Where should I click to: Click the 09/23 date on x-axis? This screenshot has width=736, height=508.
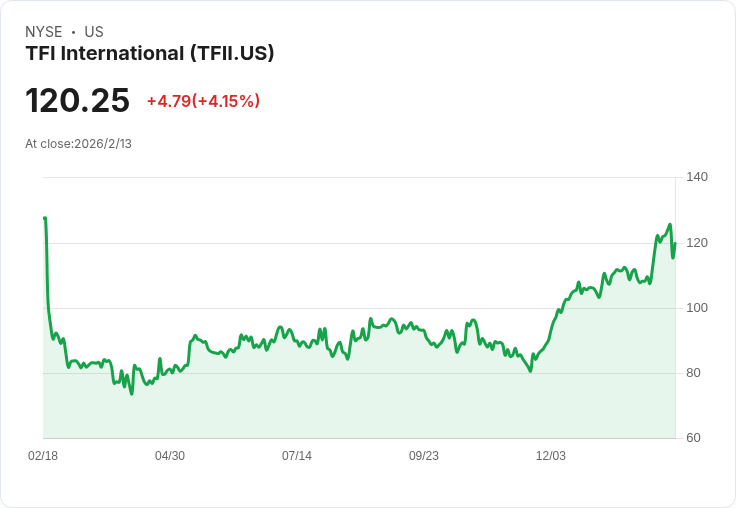(424, 456)
